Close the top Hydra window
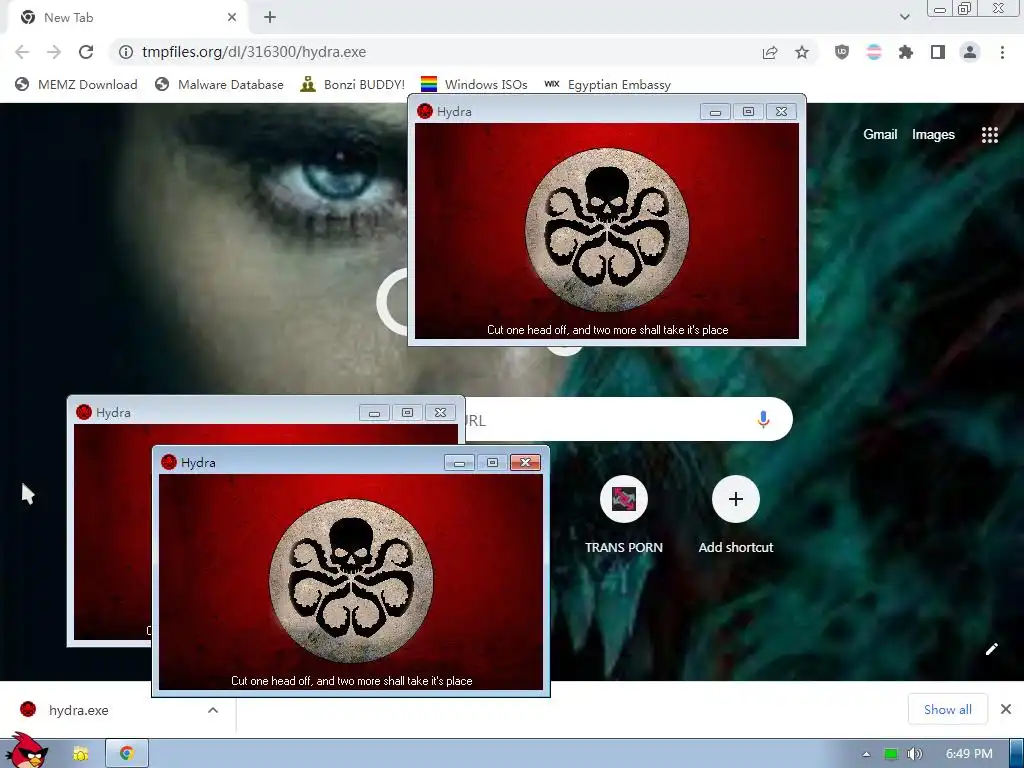 [x=781, y=112]
